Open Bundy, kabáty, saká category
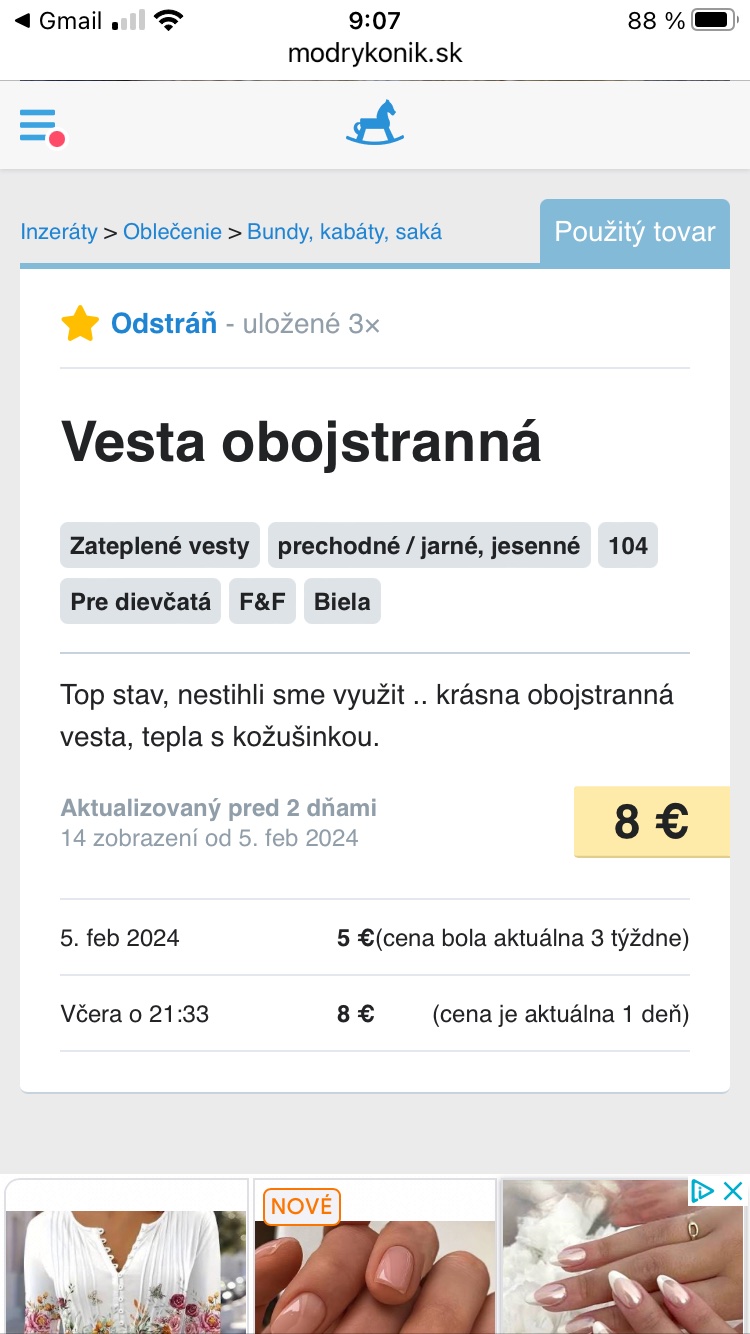The width and height of the screenshot is (750, 1334). pyautogui.click(x=344, y=232)
